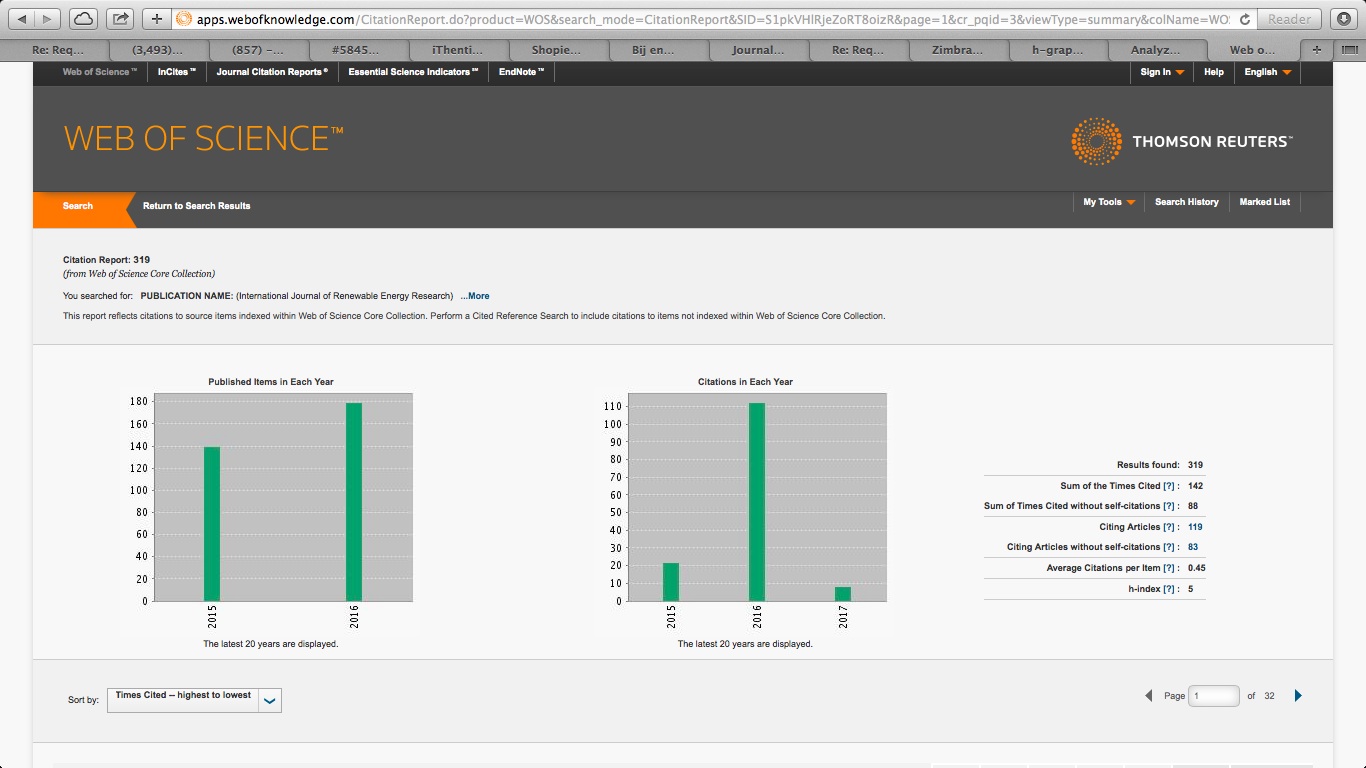The image size is (1366, 768).
Task: Show Safari downloads icon
Action: tap(1346, 18)
